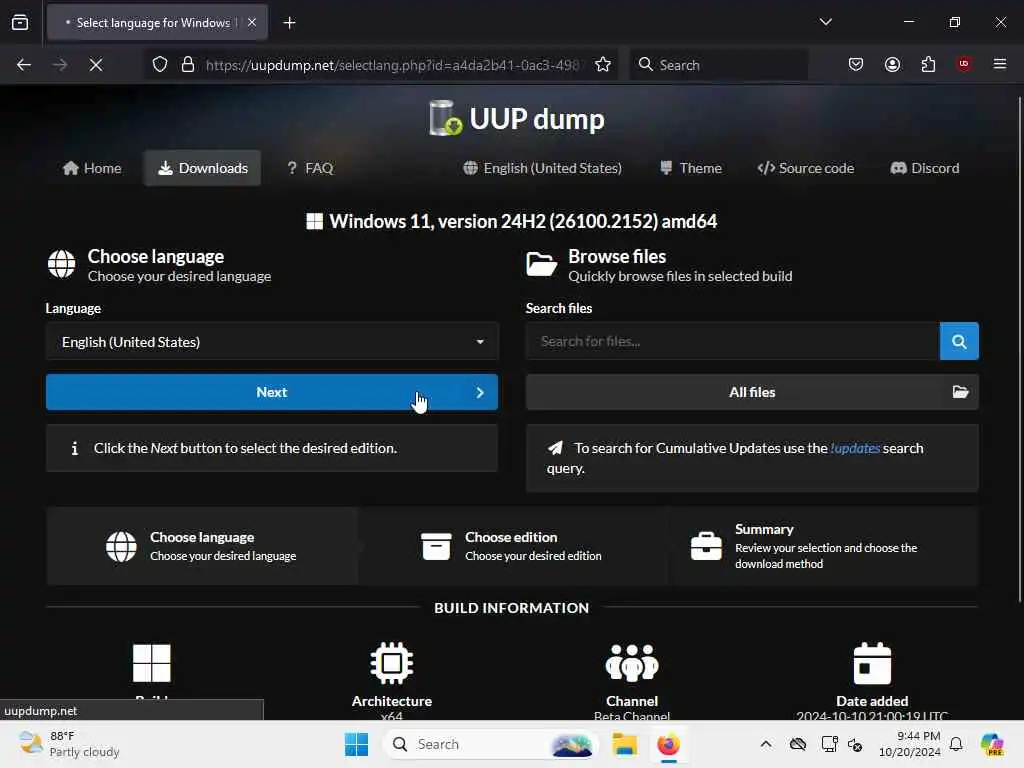The width and height of the screenshot is (1024, 768).
Task: Click the Architecture chip icon
Action: (392, 663)
